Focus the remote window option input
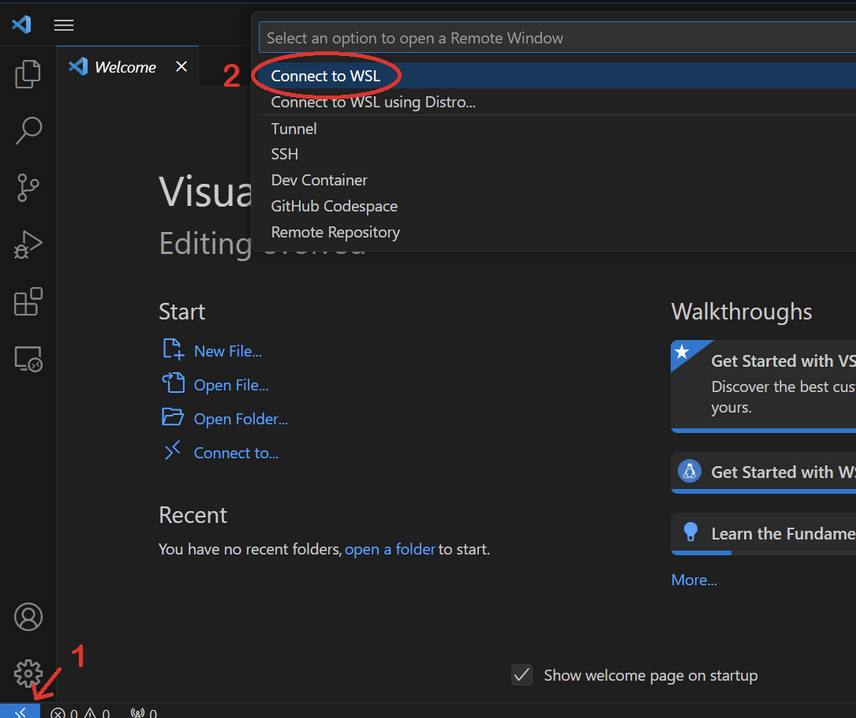 557,38
